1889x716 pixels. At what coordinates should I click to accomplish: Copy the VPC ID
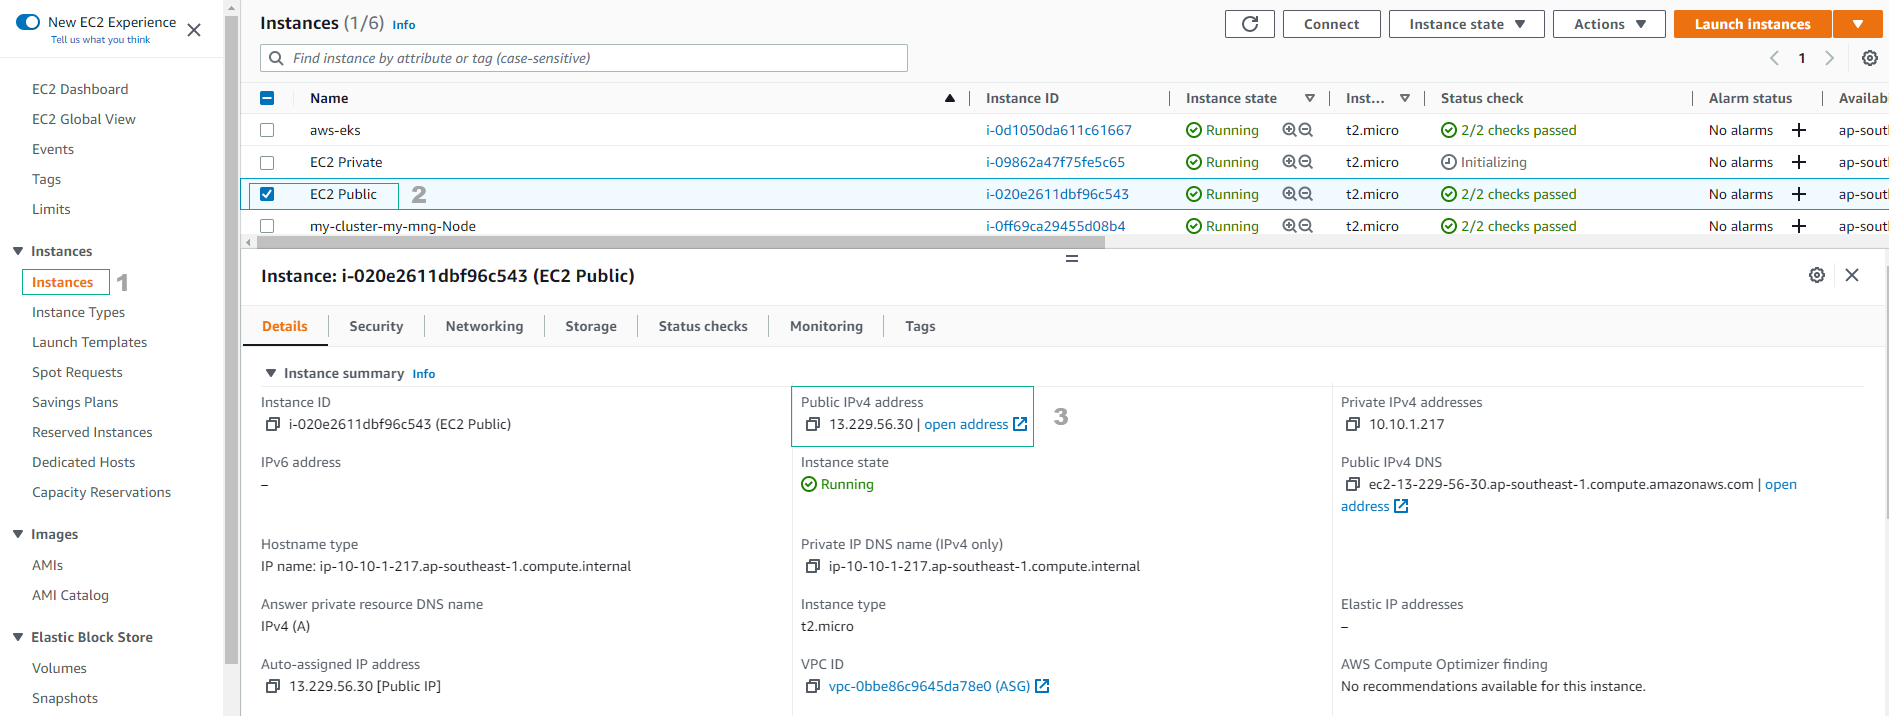click(812, 686)
